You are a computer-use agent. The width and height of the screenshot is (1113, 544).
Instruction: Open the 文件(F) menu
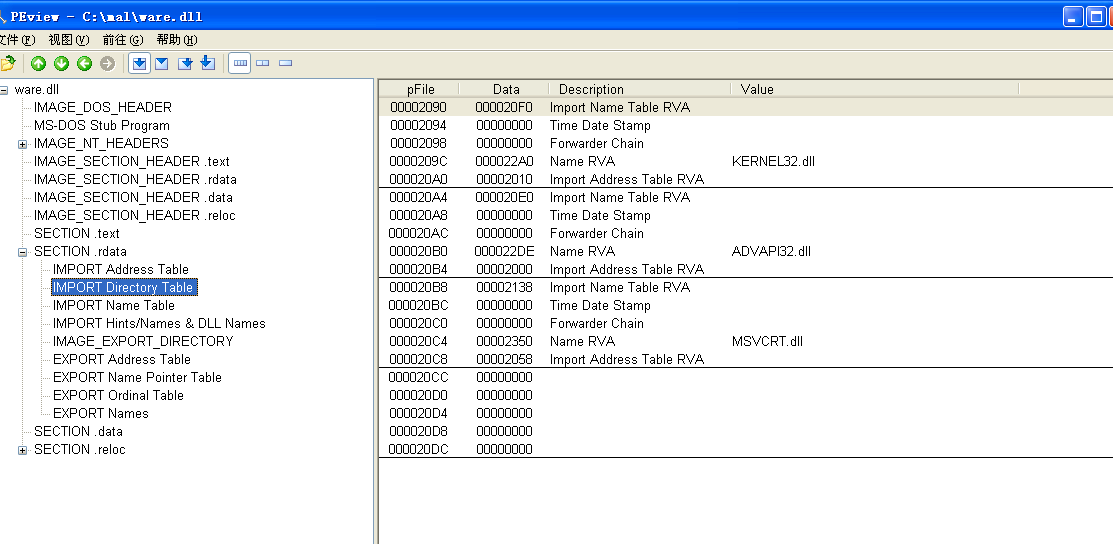click(17, 40)
